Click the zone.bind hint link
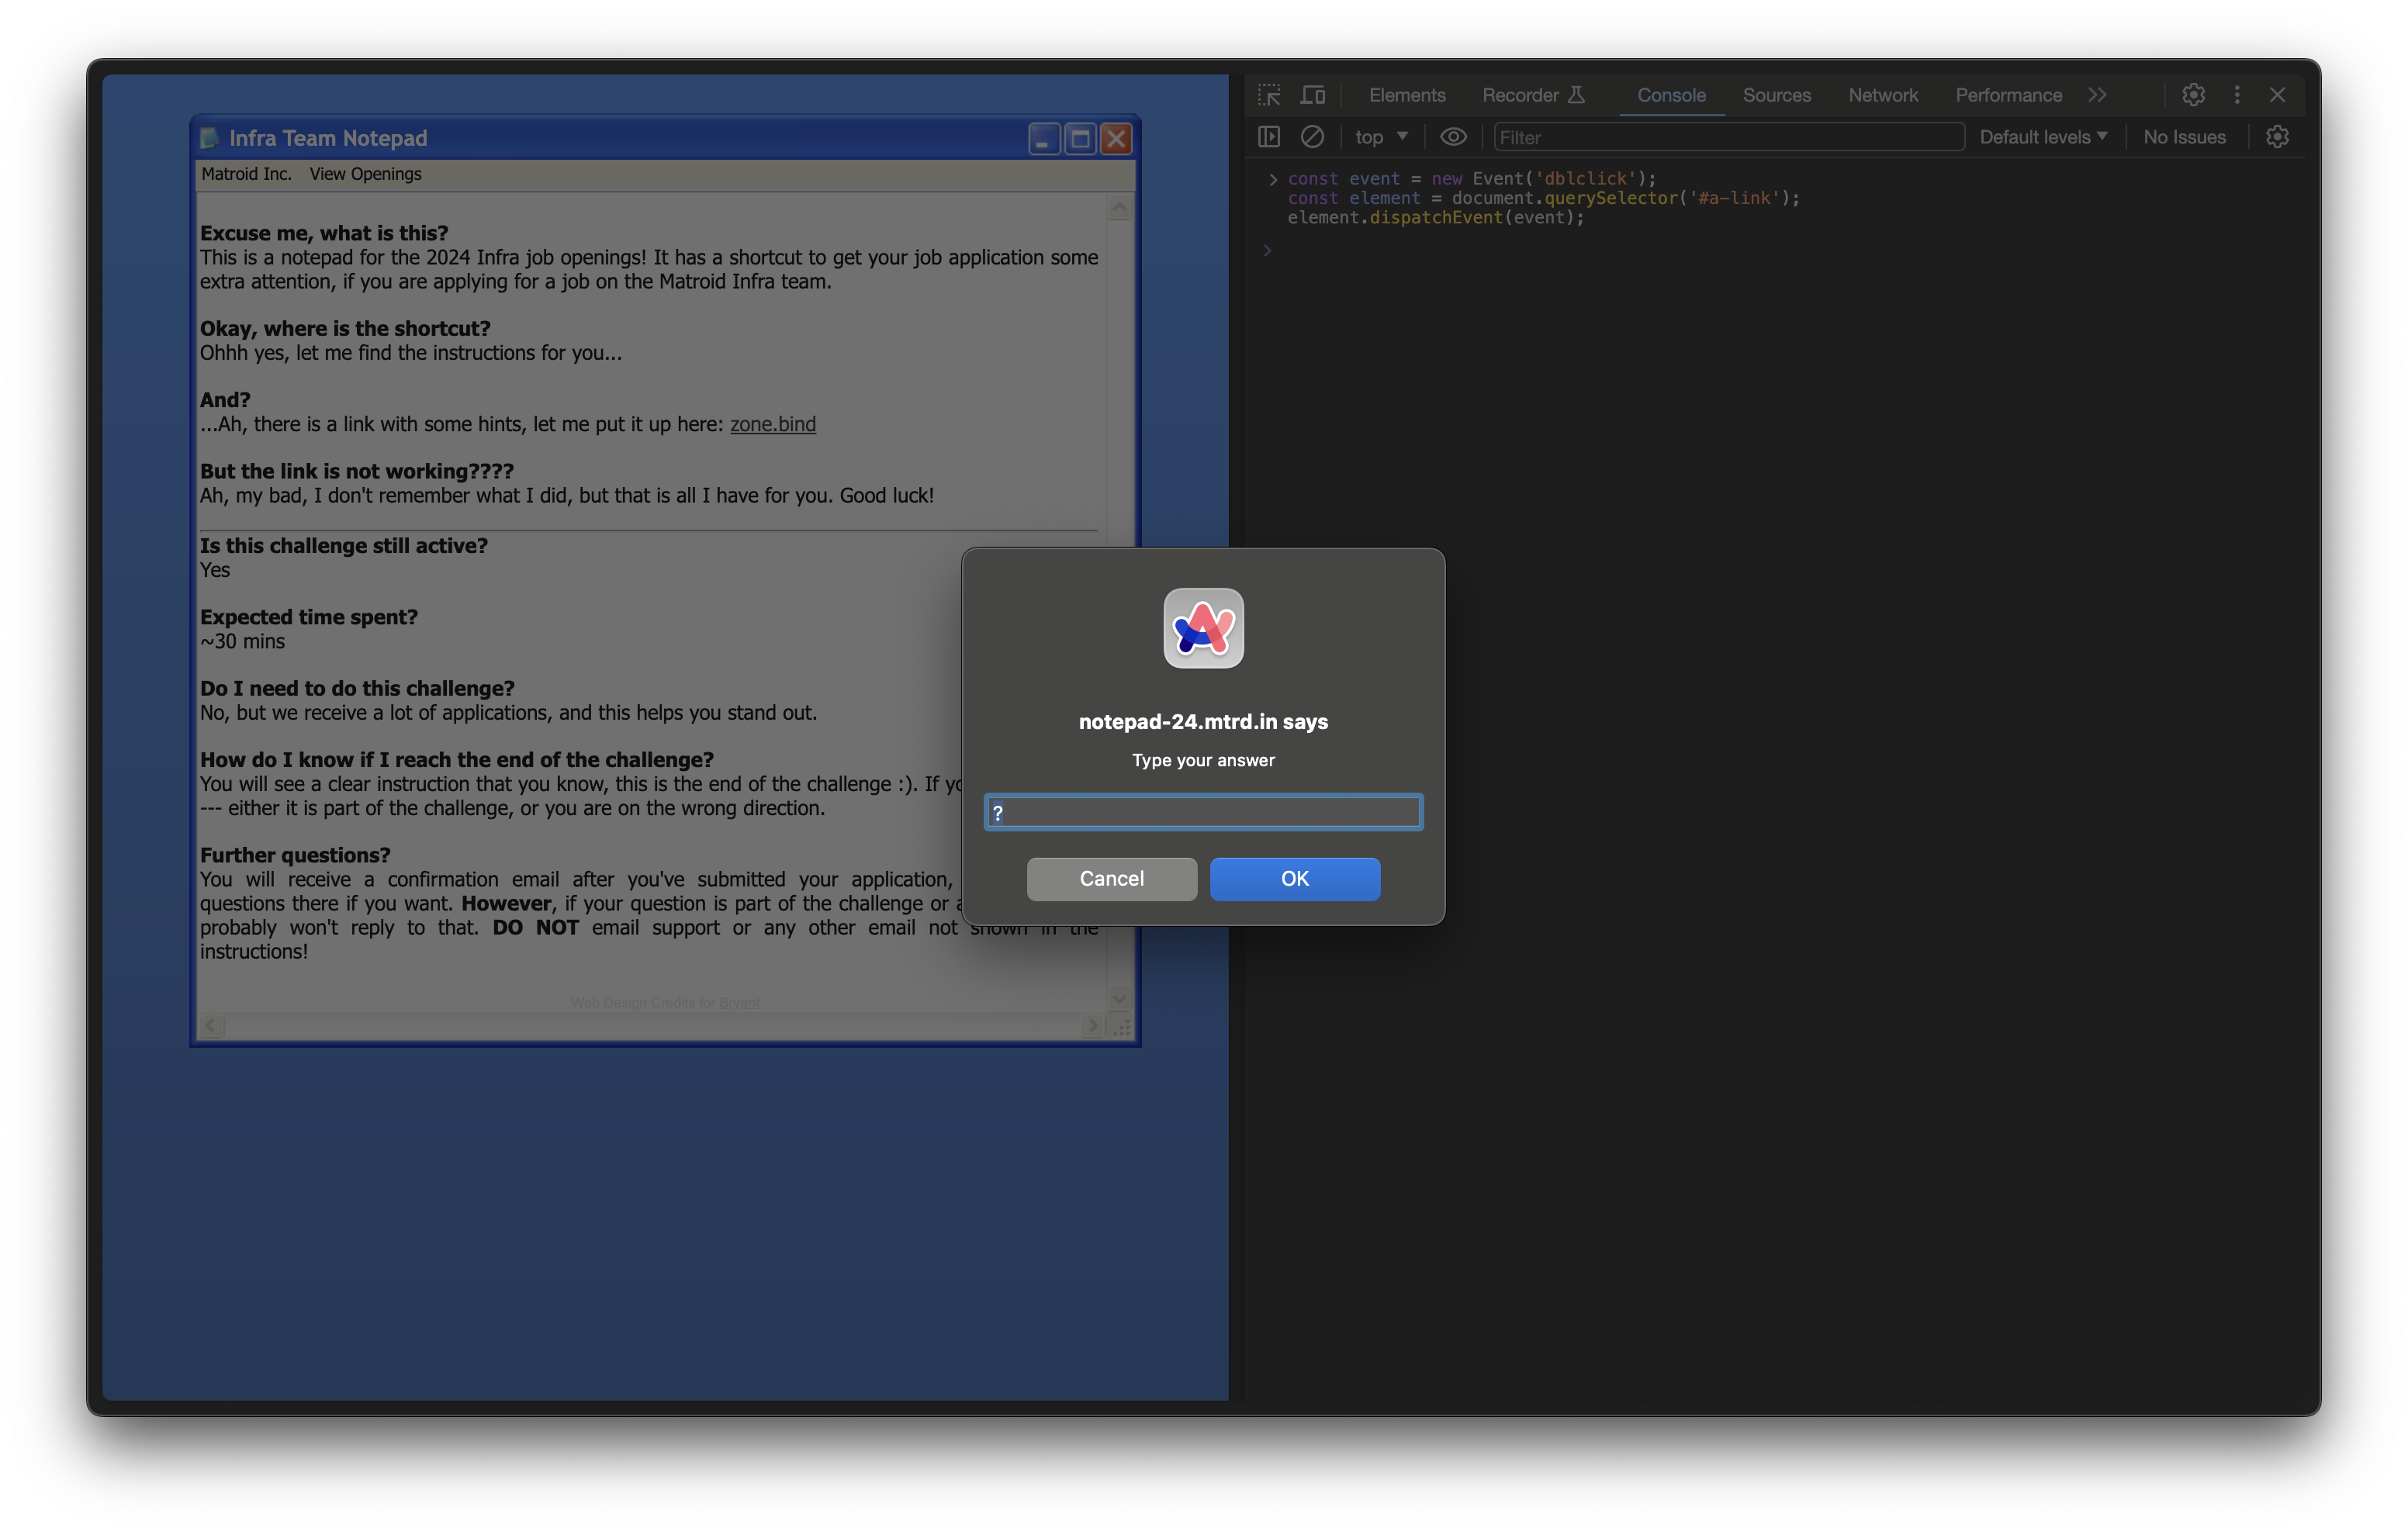This screenshot has width=2408, height=1531. click(x=772, y=424)
